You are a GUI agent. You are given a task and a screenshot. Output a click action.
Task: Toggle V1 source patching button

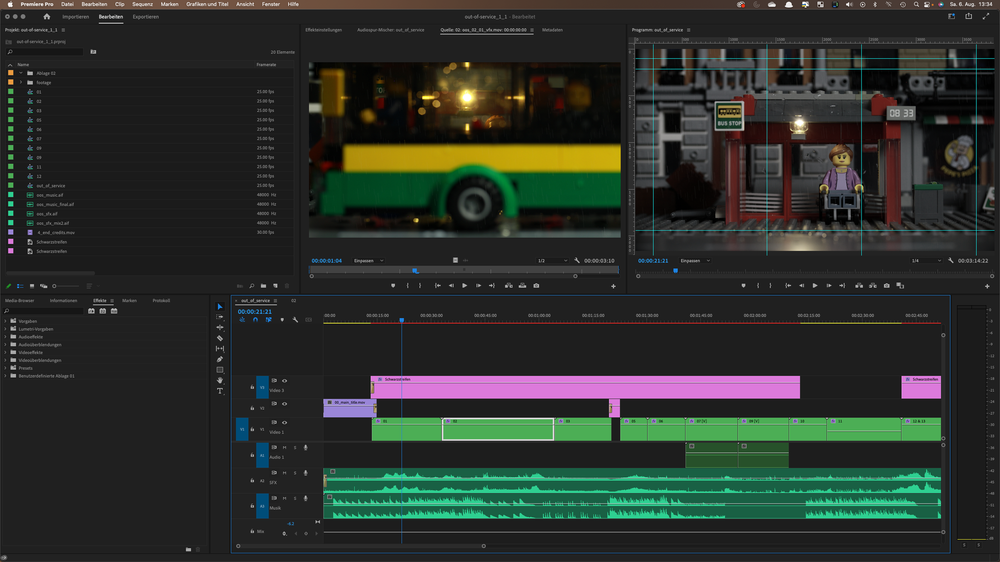pos(242,429)
